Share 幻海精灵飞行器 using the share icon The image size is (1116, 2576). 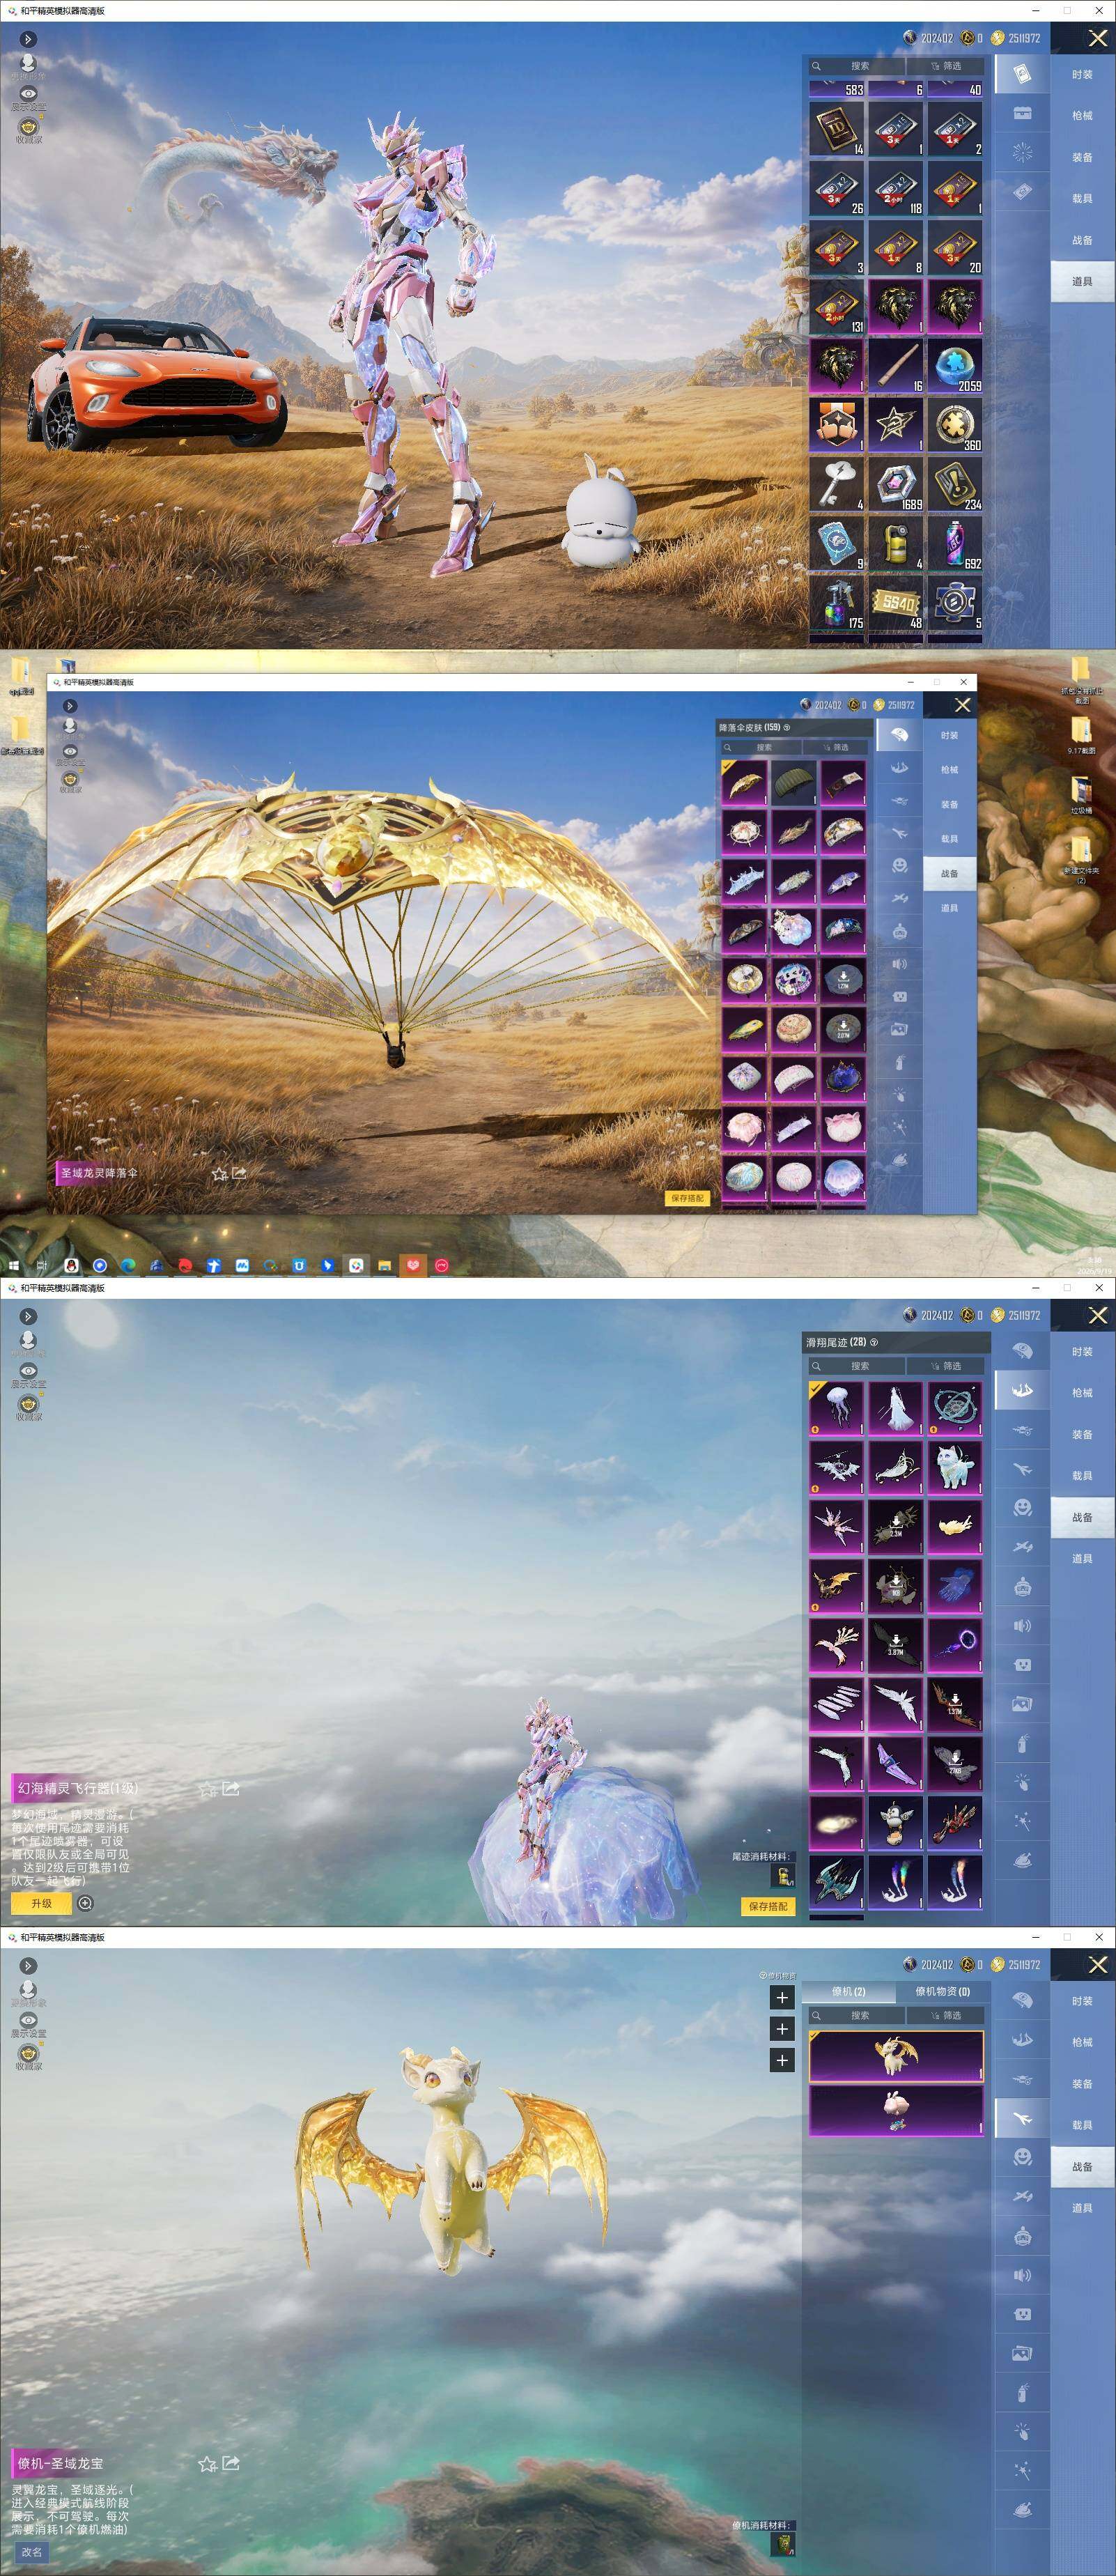click(231, 1788)
